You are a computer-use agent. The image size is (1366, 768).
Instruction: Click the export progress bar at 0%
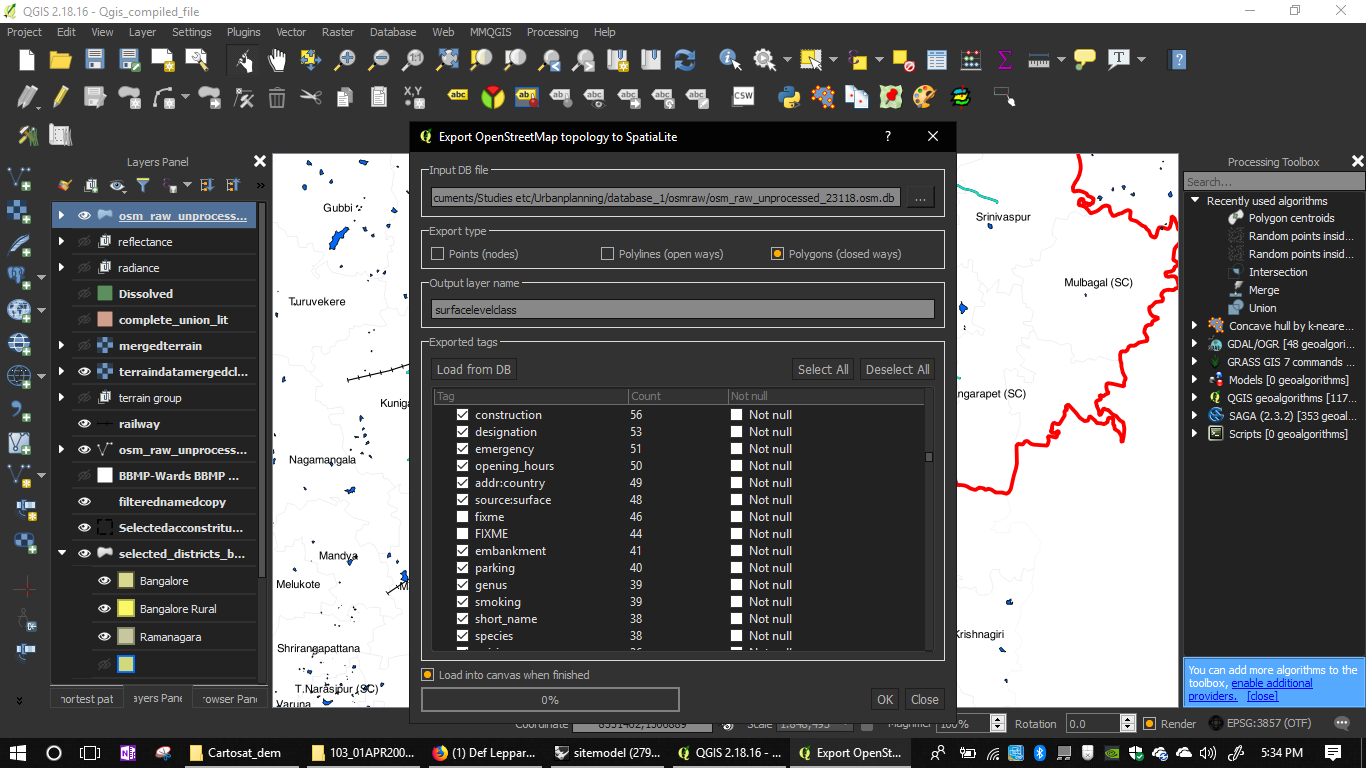pos(550,700)
